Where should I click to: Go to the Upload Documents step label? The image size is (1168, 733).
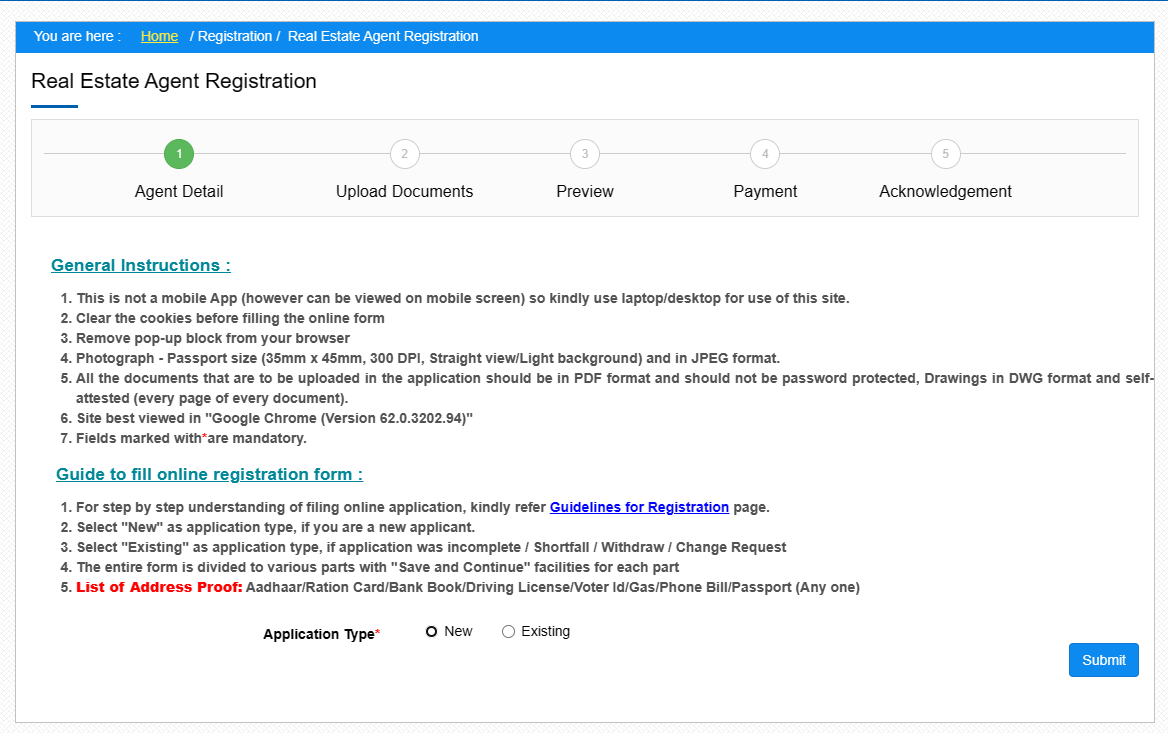[x=404, y=191]
